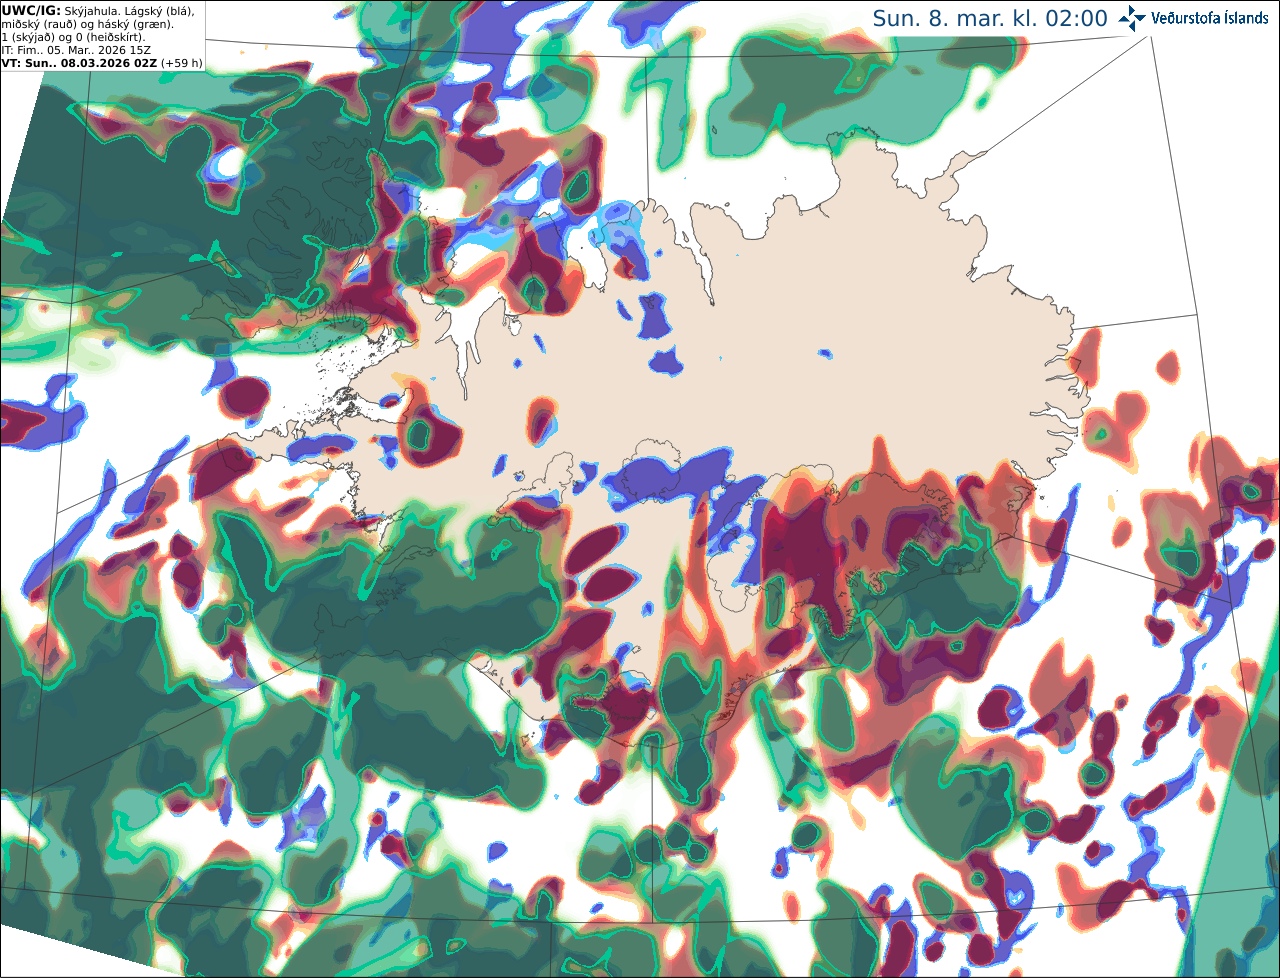The height and width of the screenshot is (978, 1280).
Task: Click the legend line 1 (skýjað) og 0 (heiðskírt)
Action: click(73, 36)
